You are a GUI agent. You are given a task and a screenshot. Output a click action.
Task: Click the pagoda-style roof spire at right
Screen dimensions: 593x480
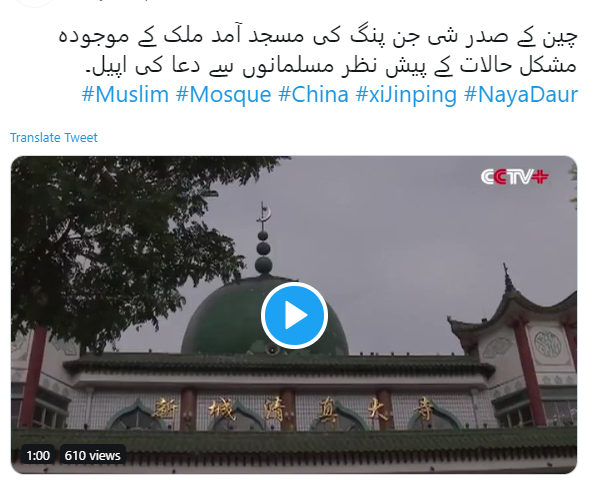point(508,280)
